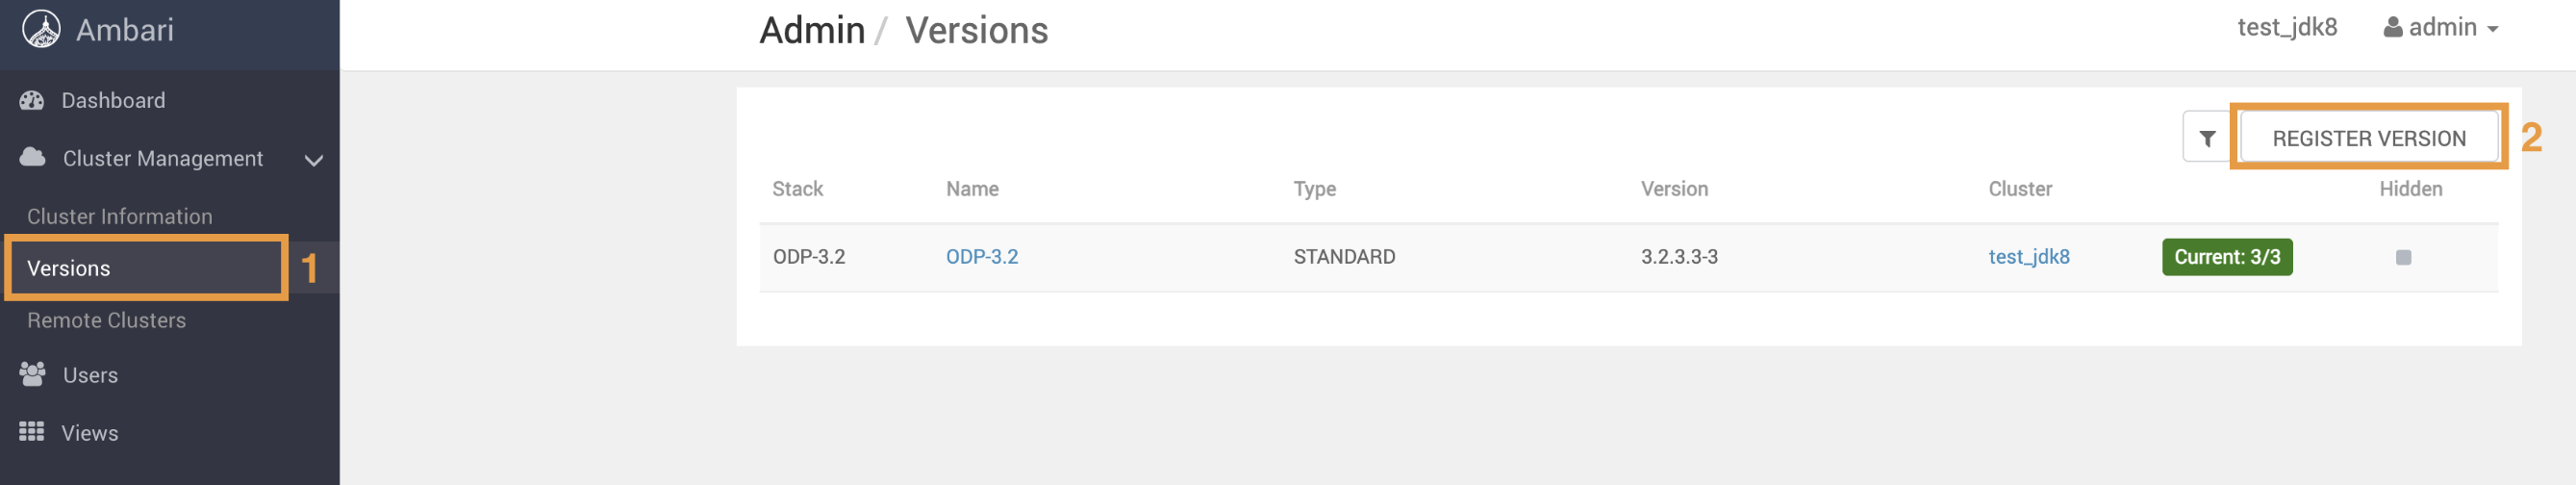This screenshot has width=2576, height=485.
Task: Click the test_jdk8 cluster name in header
Action: point(2286,27)
